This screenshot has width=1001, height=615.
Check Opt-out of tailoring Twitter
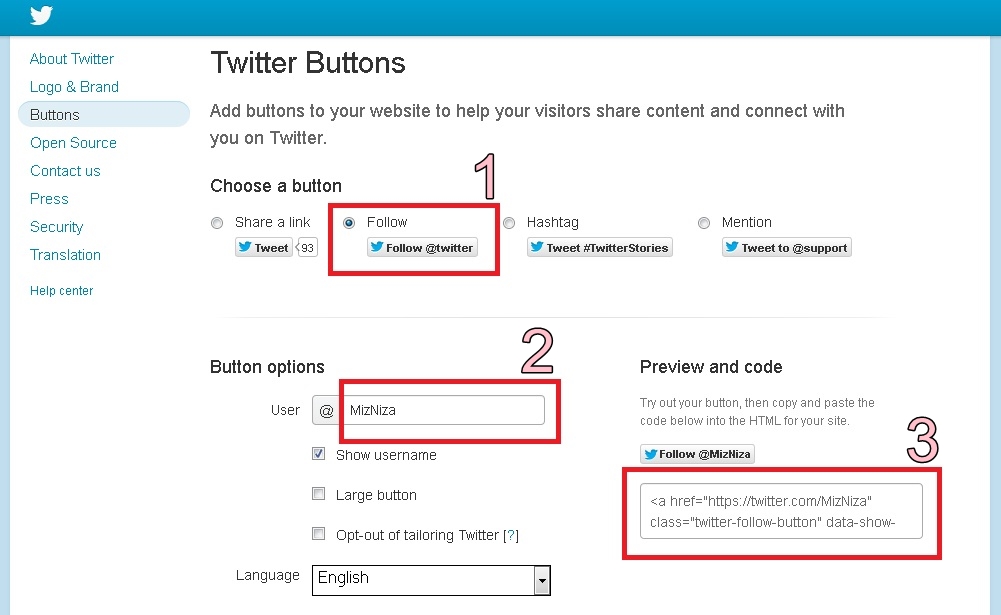tap(319, 534)
